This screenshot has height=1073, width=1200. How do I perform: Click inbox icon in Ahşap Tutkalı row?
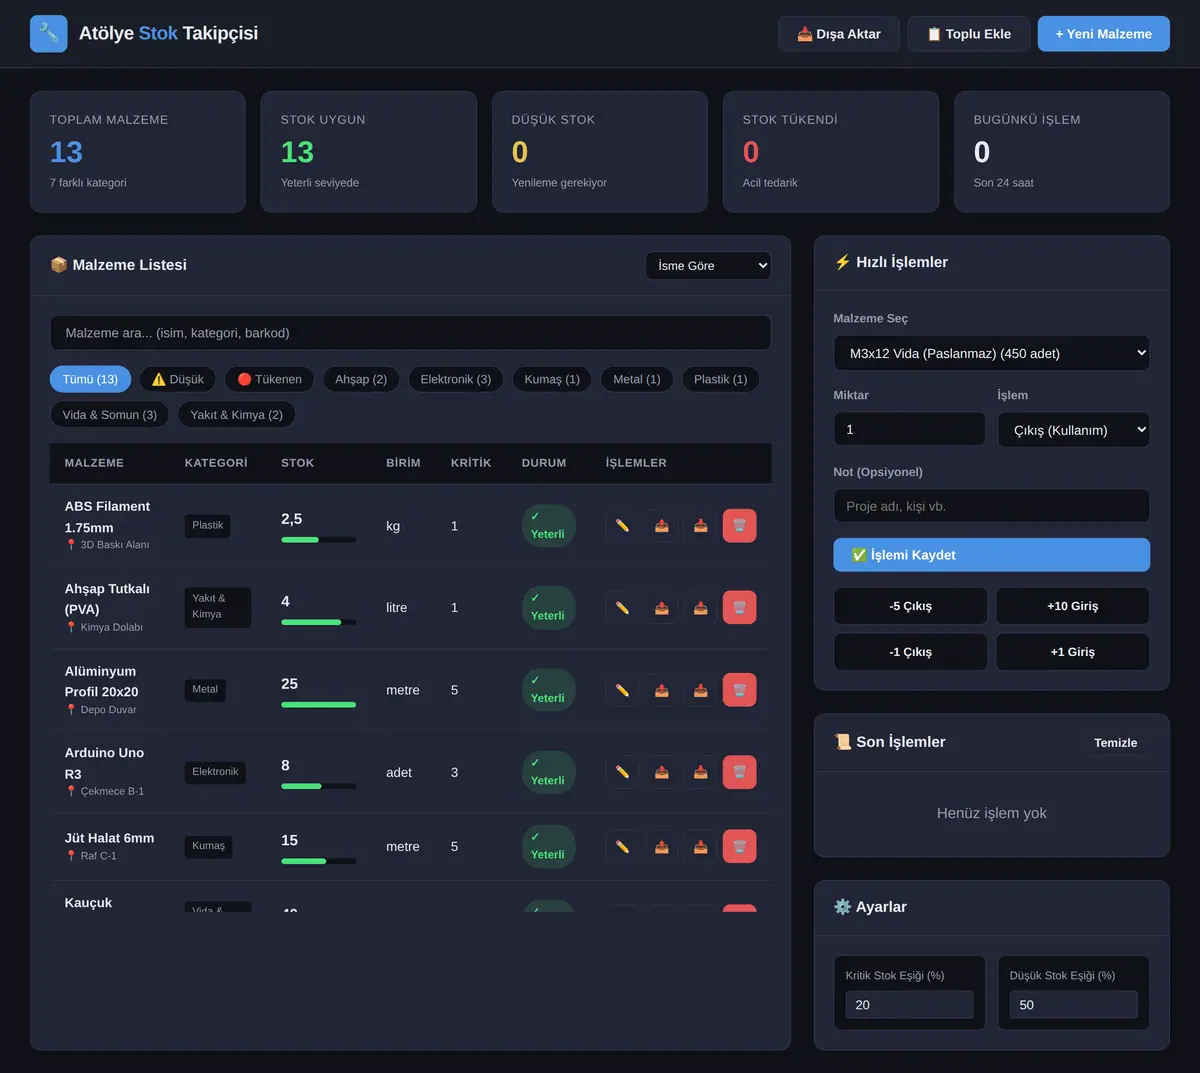[x=700, y=608]
